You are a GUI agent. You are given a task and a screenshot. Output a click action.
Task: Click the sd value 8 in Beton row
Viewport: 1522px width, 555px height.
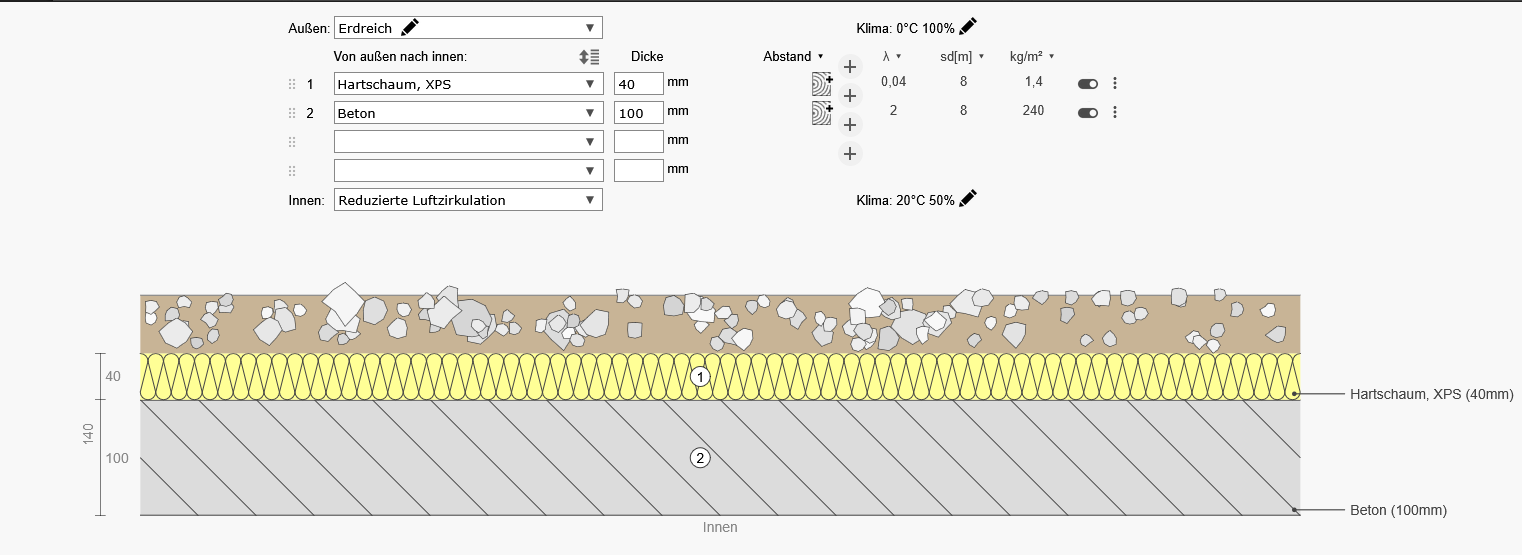(x=963, y=111)
